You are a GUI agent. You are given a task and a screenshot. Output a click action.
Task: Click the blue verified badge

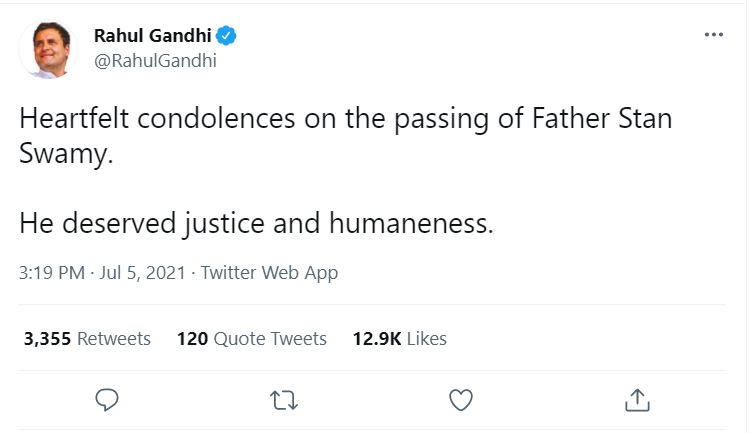pyautogui.click(x=227, y=37)
